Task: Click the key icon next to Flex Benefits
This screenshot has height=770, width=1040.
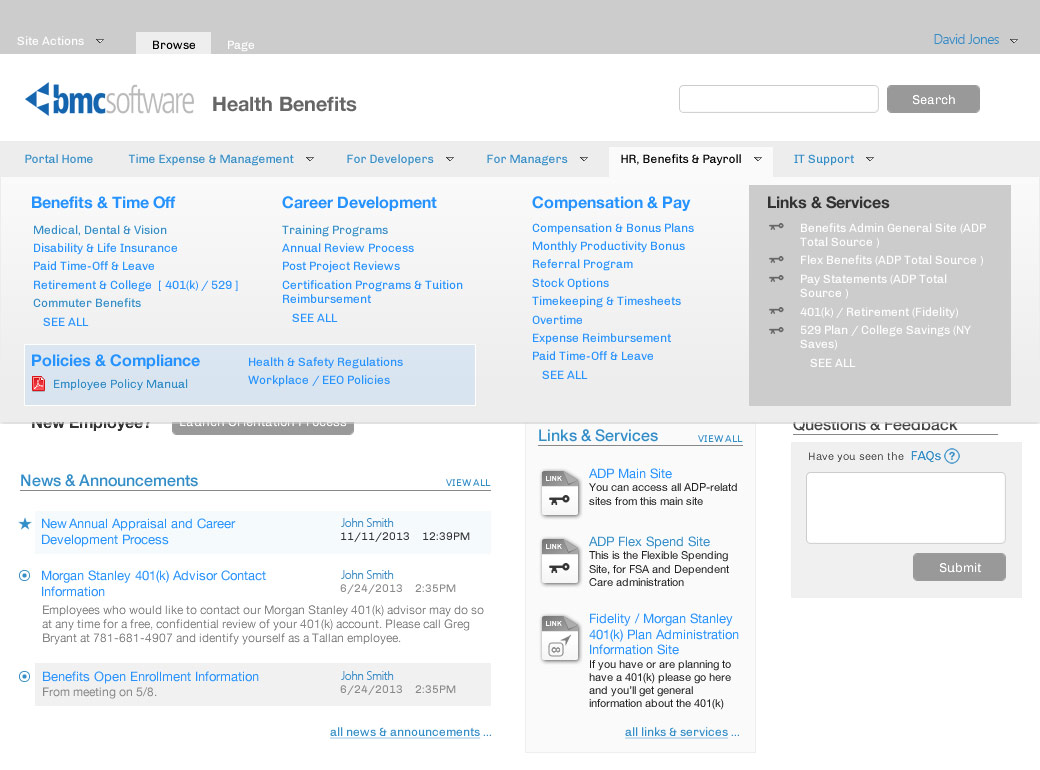Action: click(x=776, y=260)
